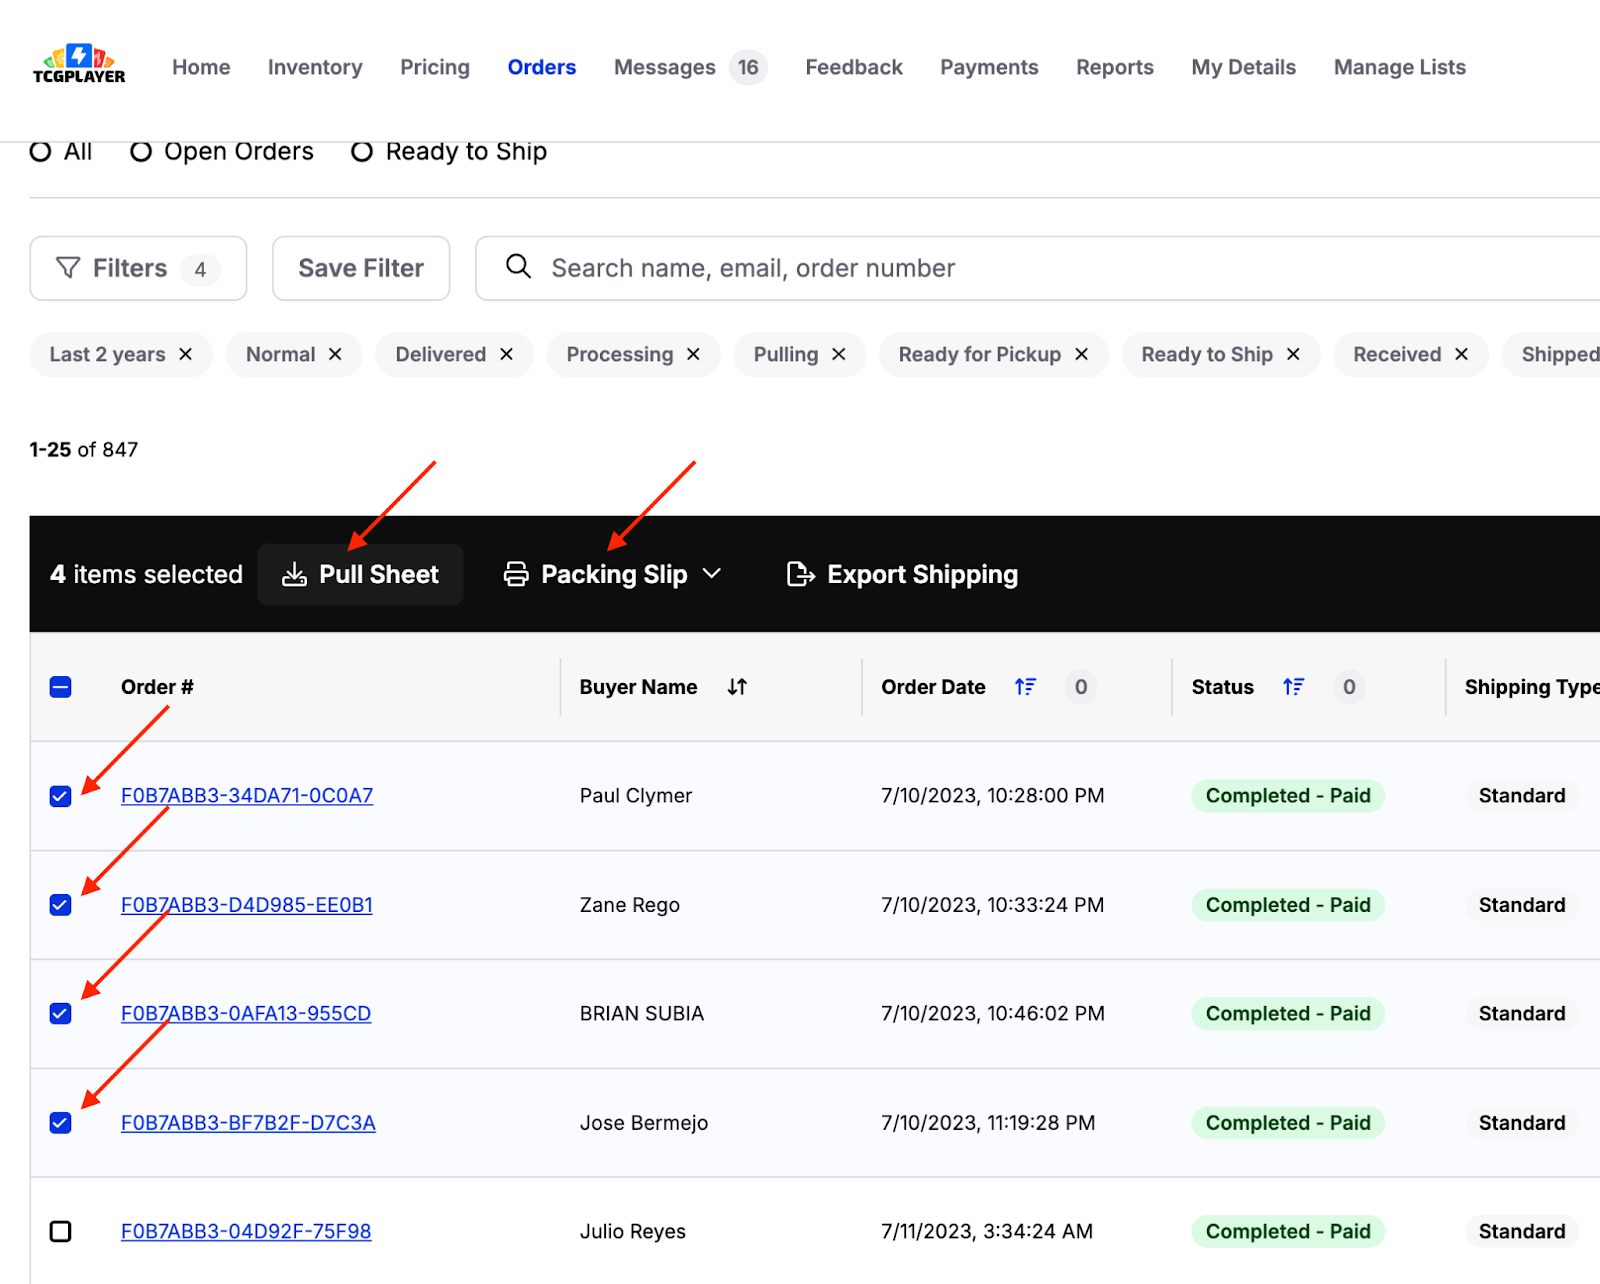
Task: Open order F0B7ABB3-0AFA13-955CD
Action: [x=246, y=1014]
